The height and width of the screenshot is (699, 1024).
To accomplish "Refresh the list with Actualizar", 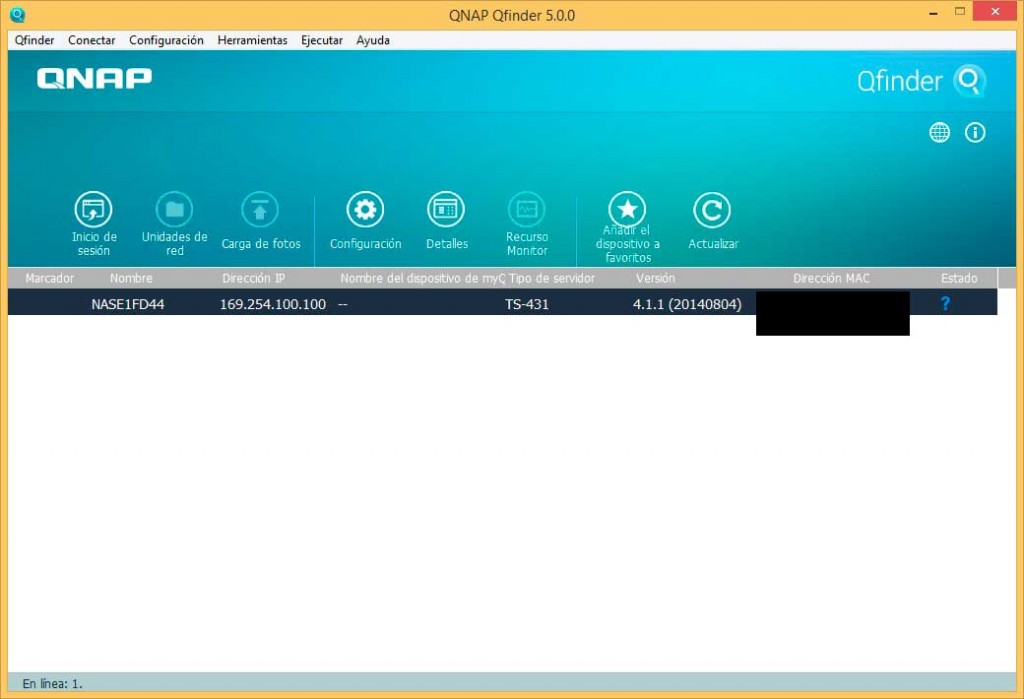I will 712,210.
